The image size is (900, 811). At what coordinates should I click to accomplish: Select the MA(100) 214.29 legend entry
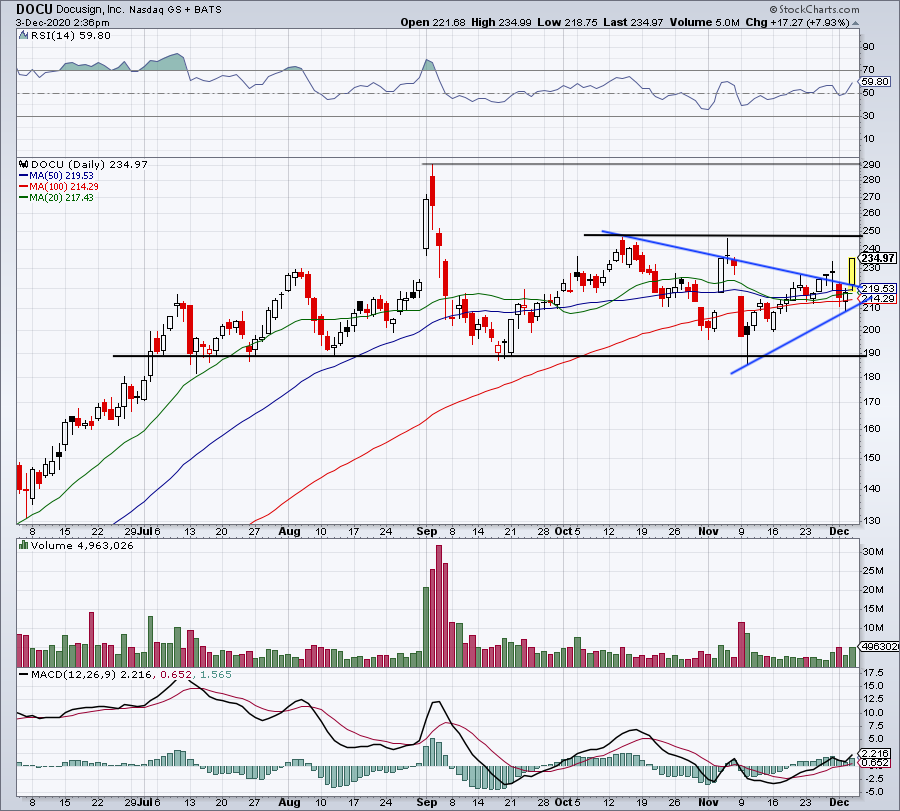(x=59, y=187)
